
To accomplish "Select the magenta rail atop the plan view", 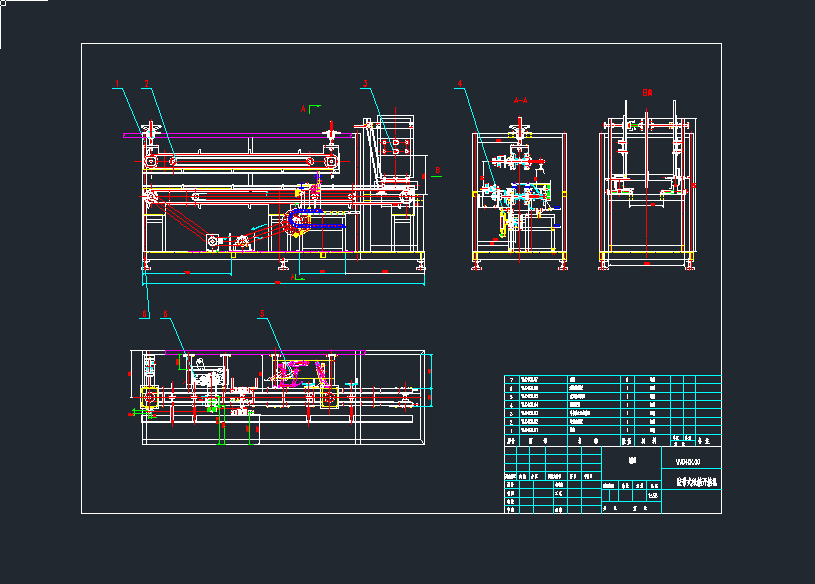I will click(x=270, y=352).
